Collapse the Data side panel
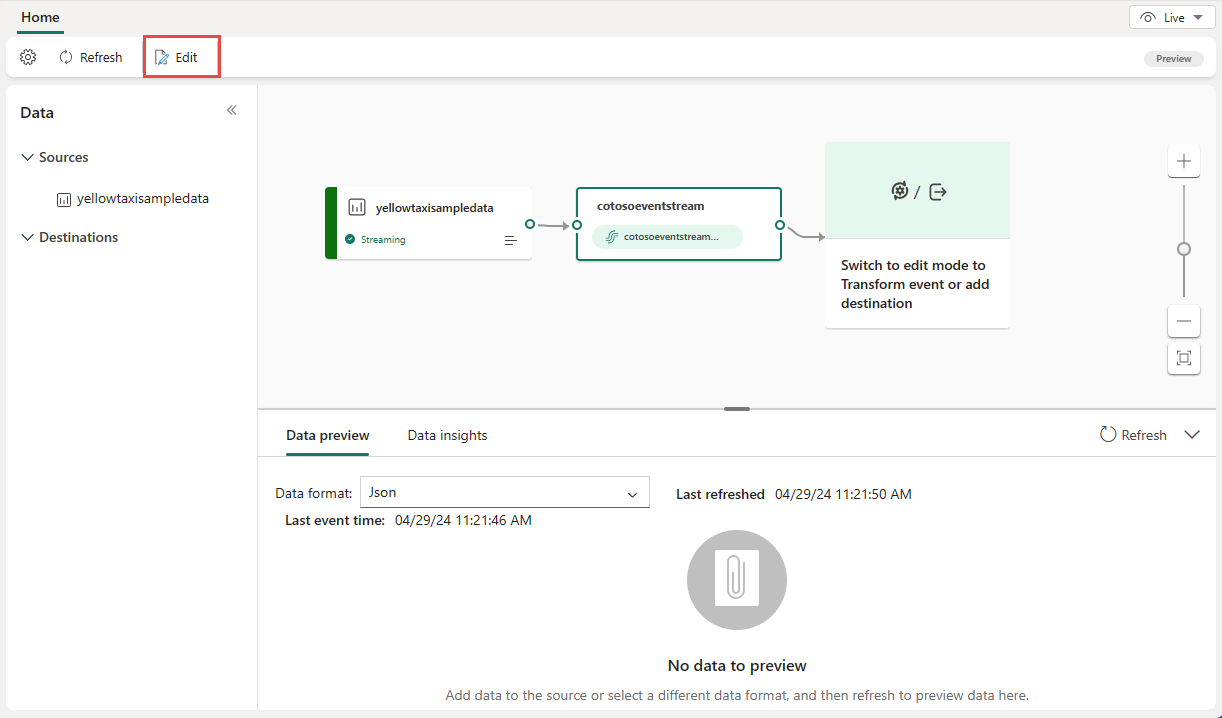The width and height of the screenshot is (1222, 718). click(232, 110)
